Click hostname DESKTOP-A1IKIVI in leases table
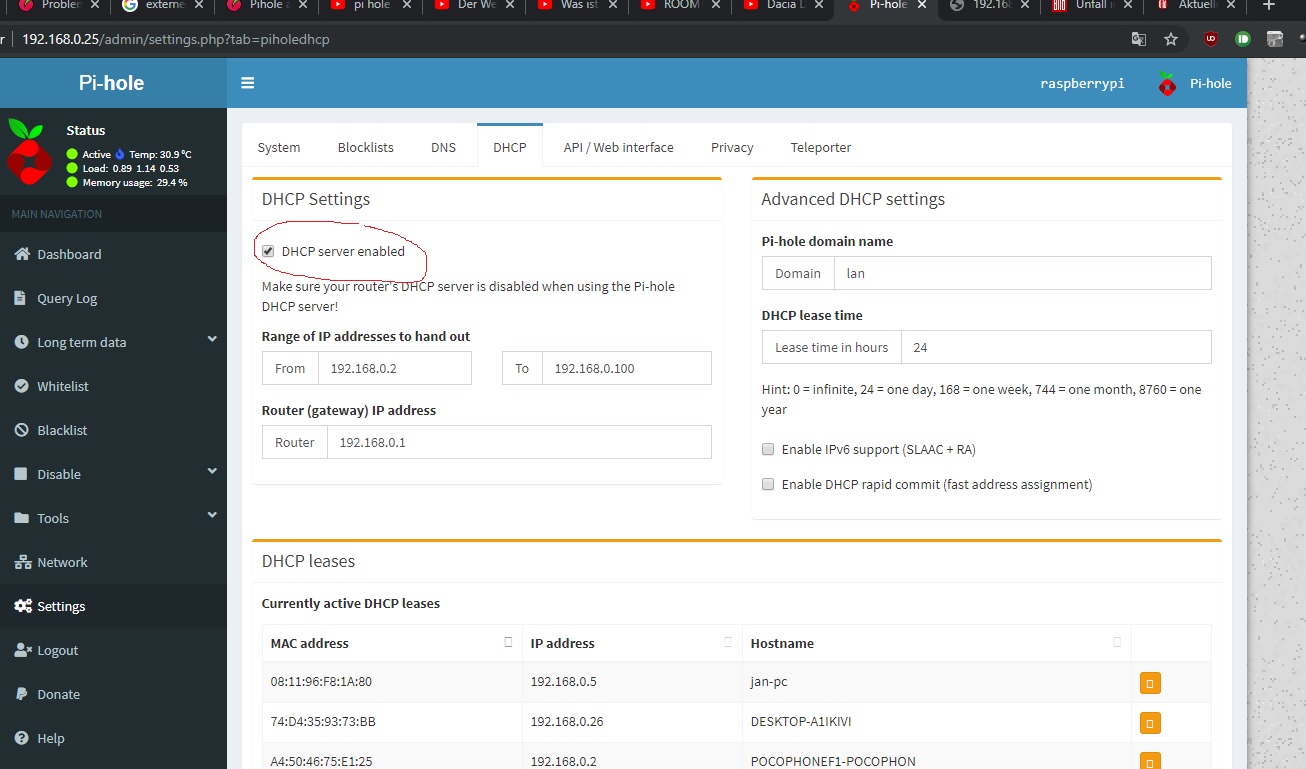The width and height of the screenshot is (1306, 769). (x=801, y=721)
